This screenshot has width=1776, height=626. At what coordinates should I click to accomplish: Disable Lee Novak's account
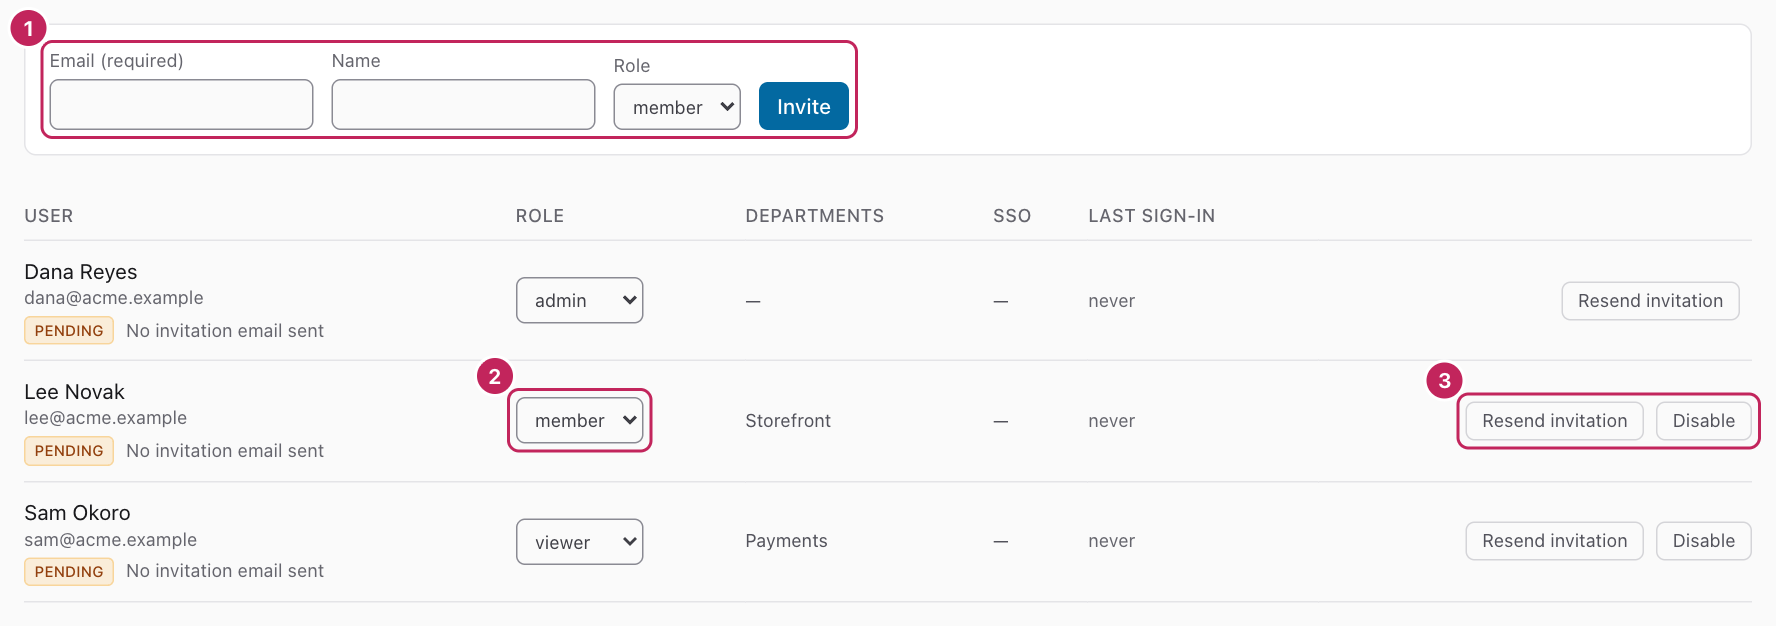point(1703,421)
